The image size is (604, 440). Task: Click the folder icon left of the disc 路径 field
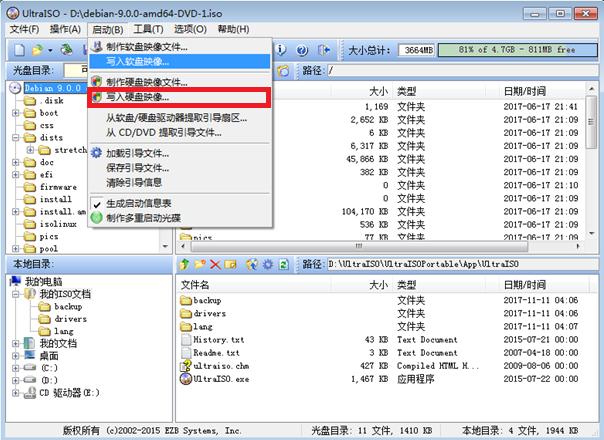click(283, 71)
